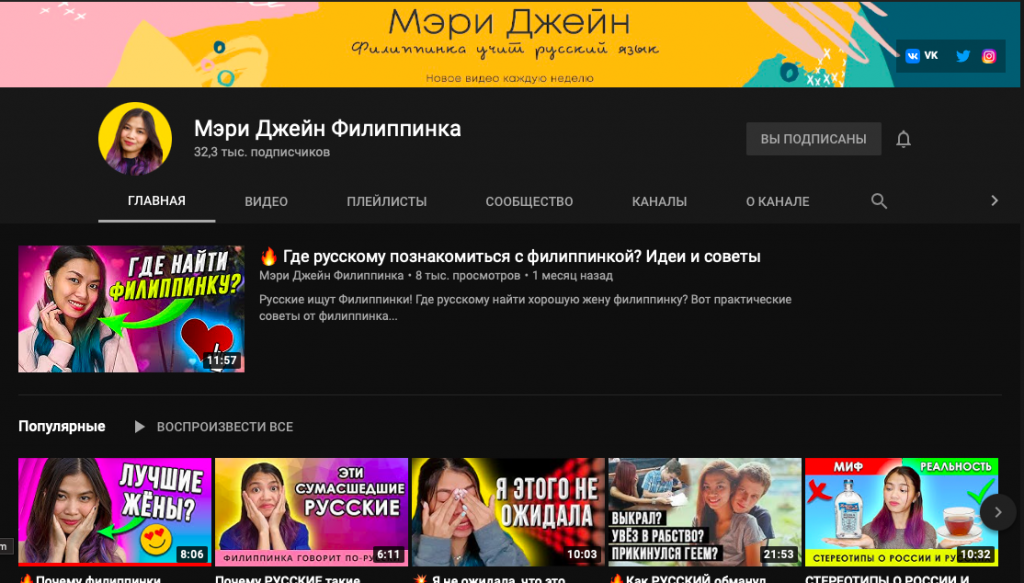Open the Я ЭТОГО НЕ ОЖИДАЛА thumbnail
Viewport: 1024px width, 583px height.
pyautogui.click(x=508, y=512)
